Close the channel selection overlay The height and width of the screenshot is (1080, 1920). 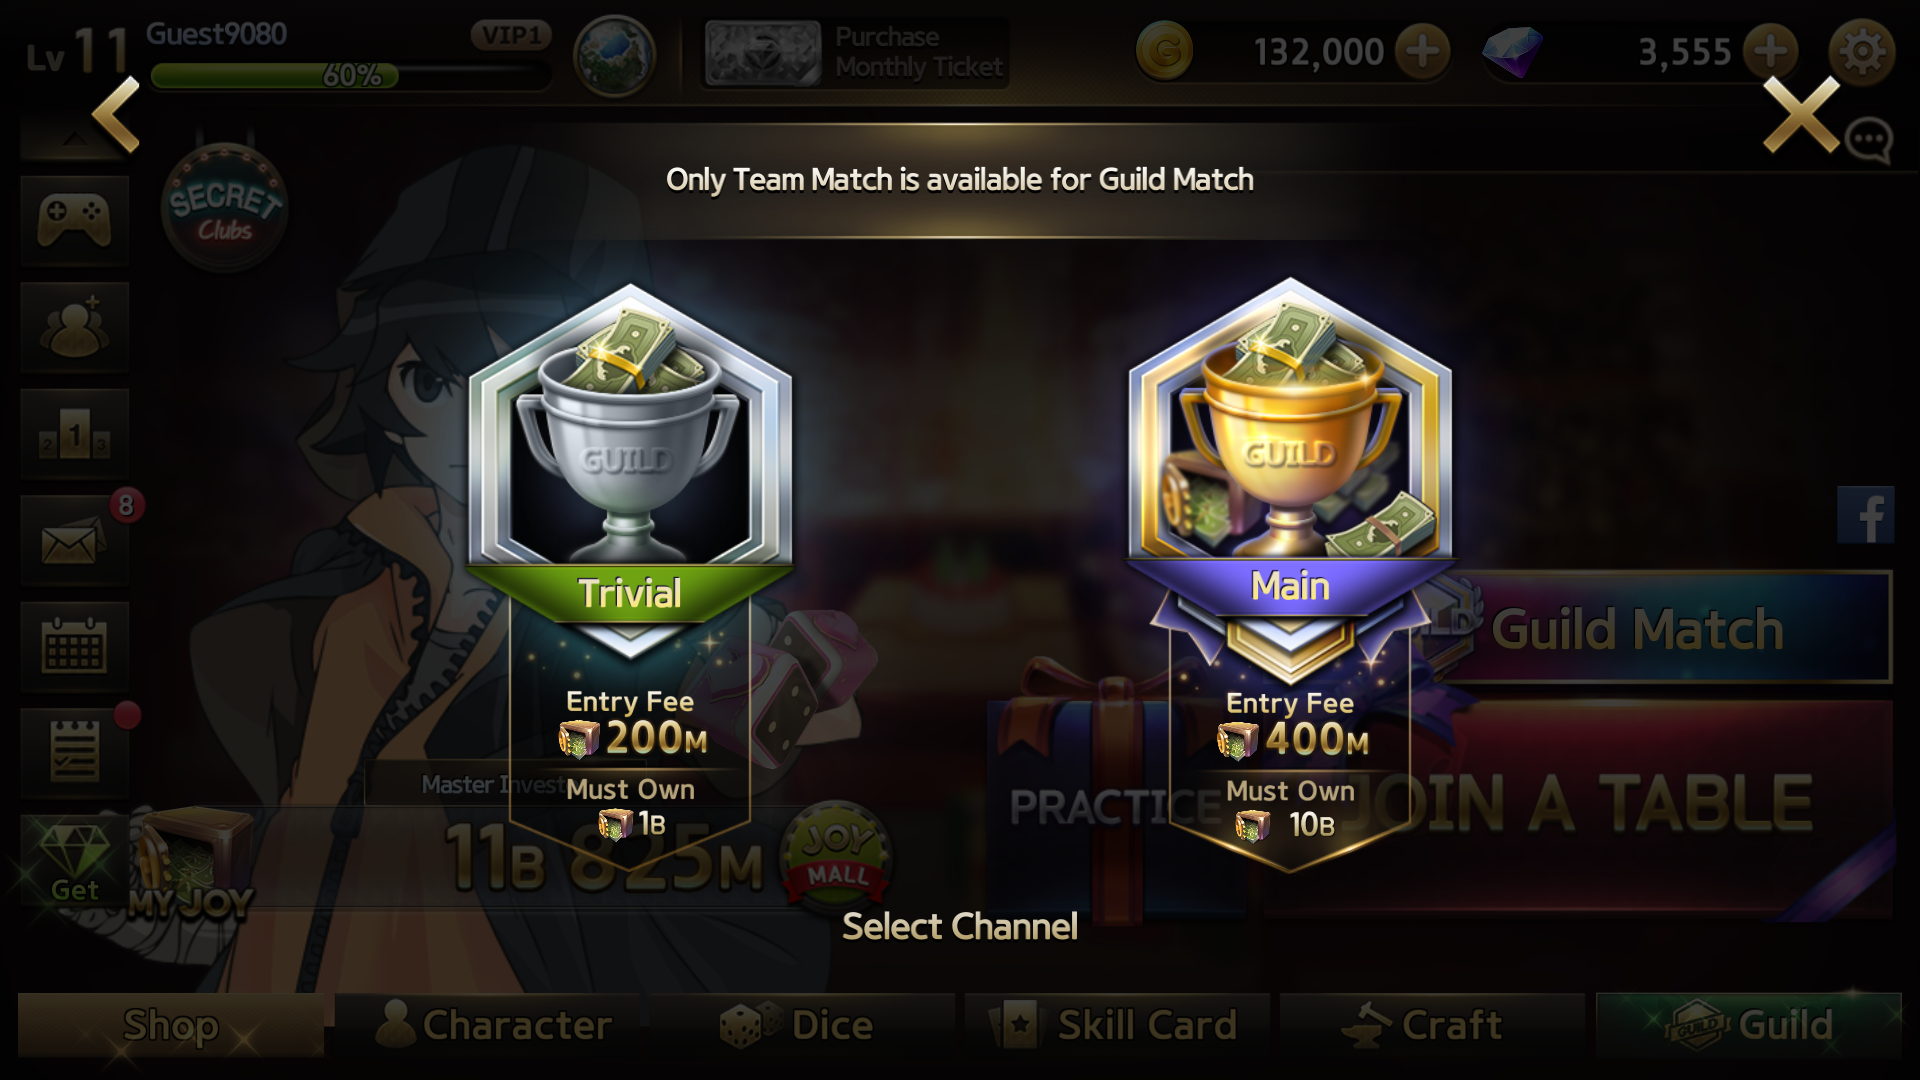[1801, 114]
